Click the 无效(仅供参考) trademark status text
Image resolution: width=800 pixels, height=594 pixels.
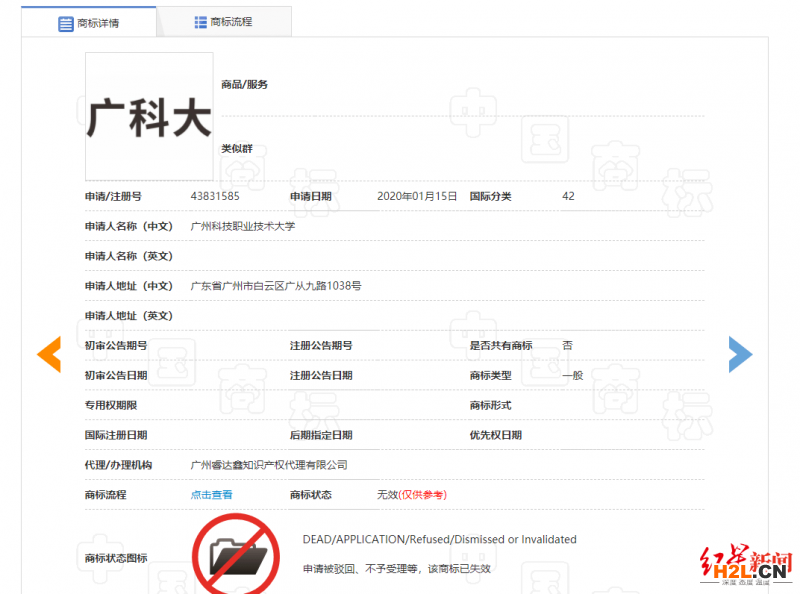411,495
